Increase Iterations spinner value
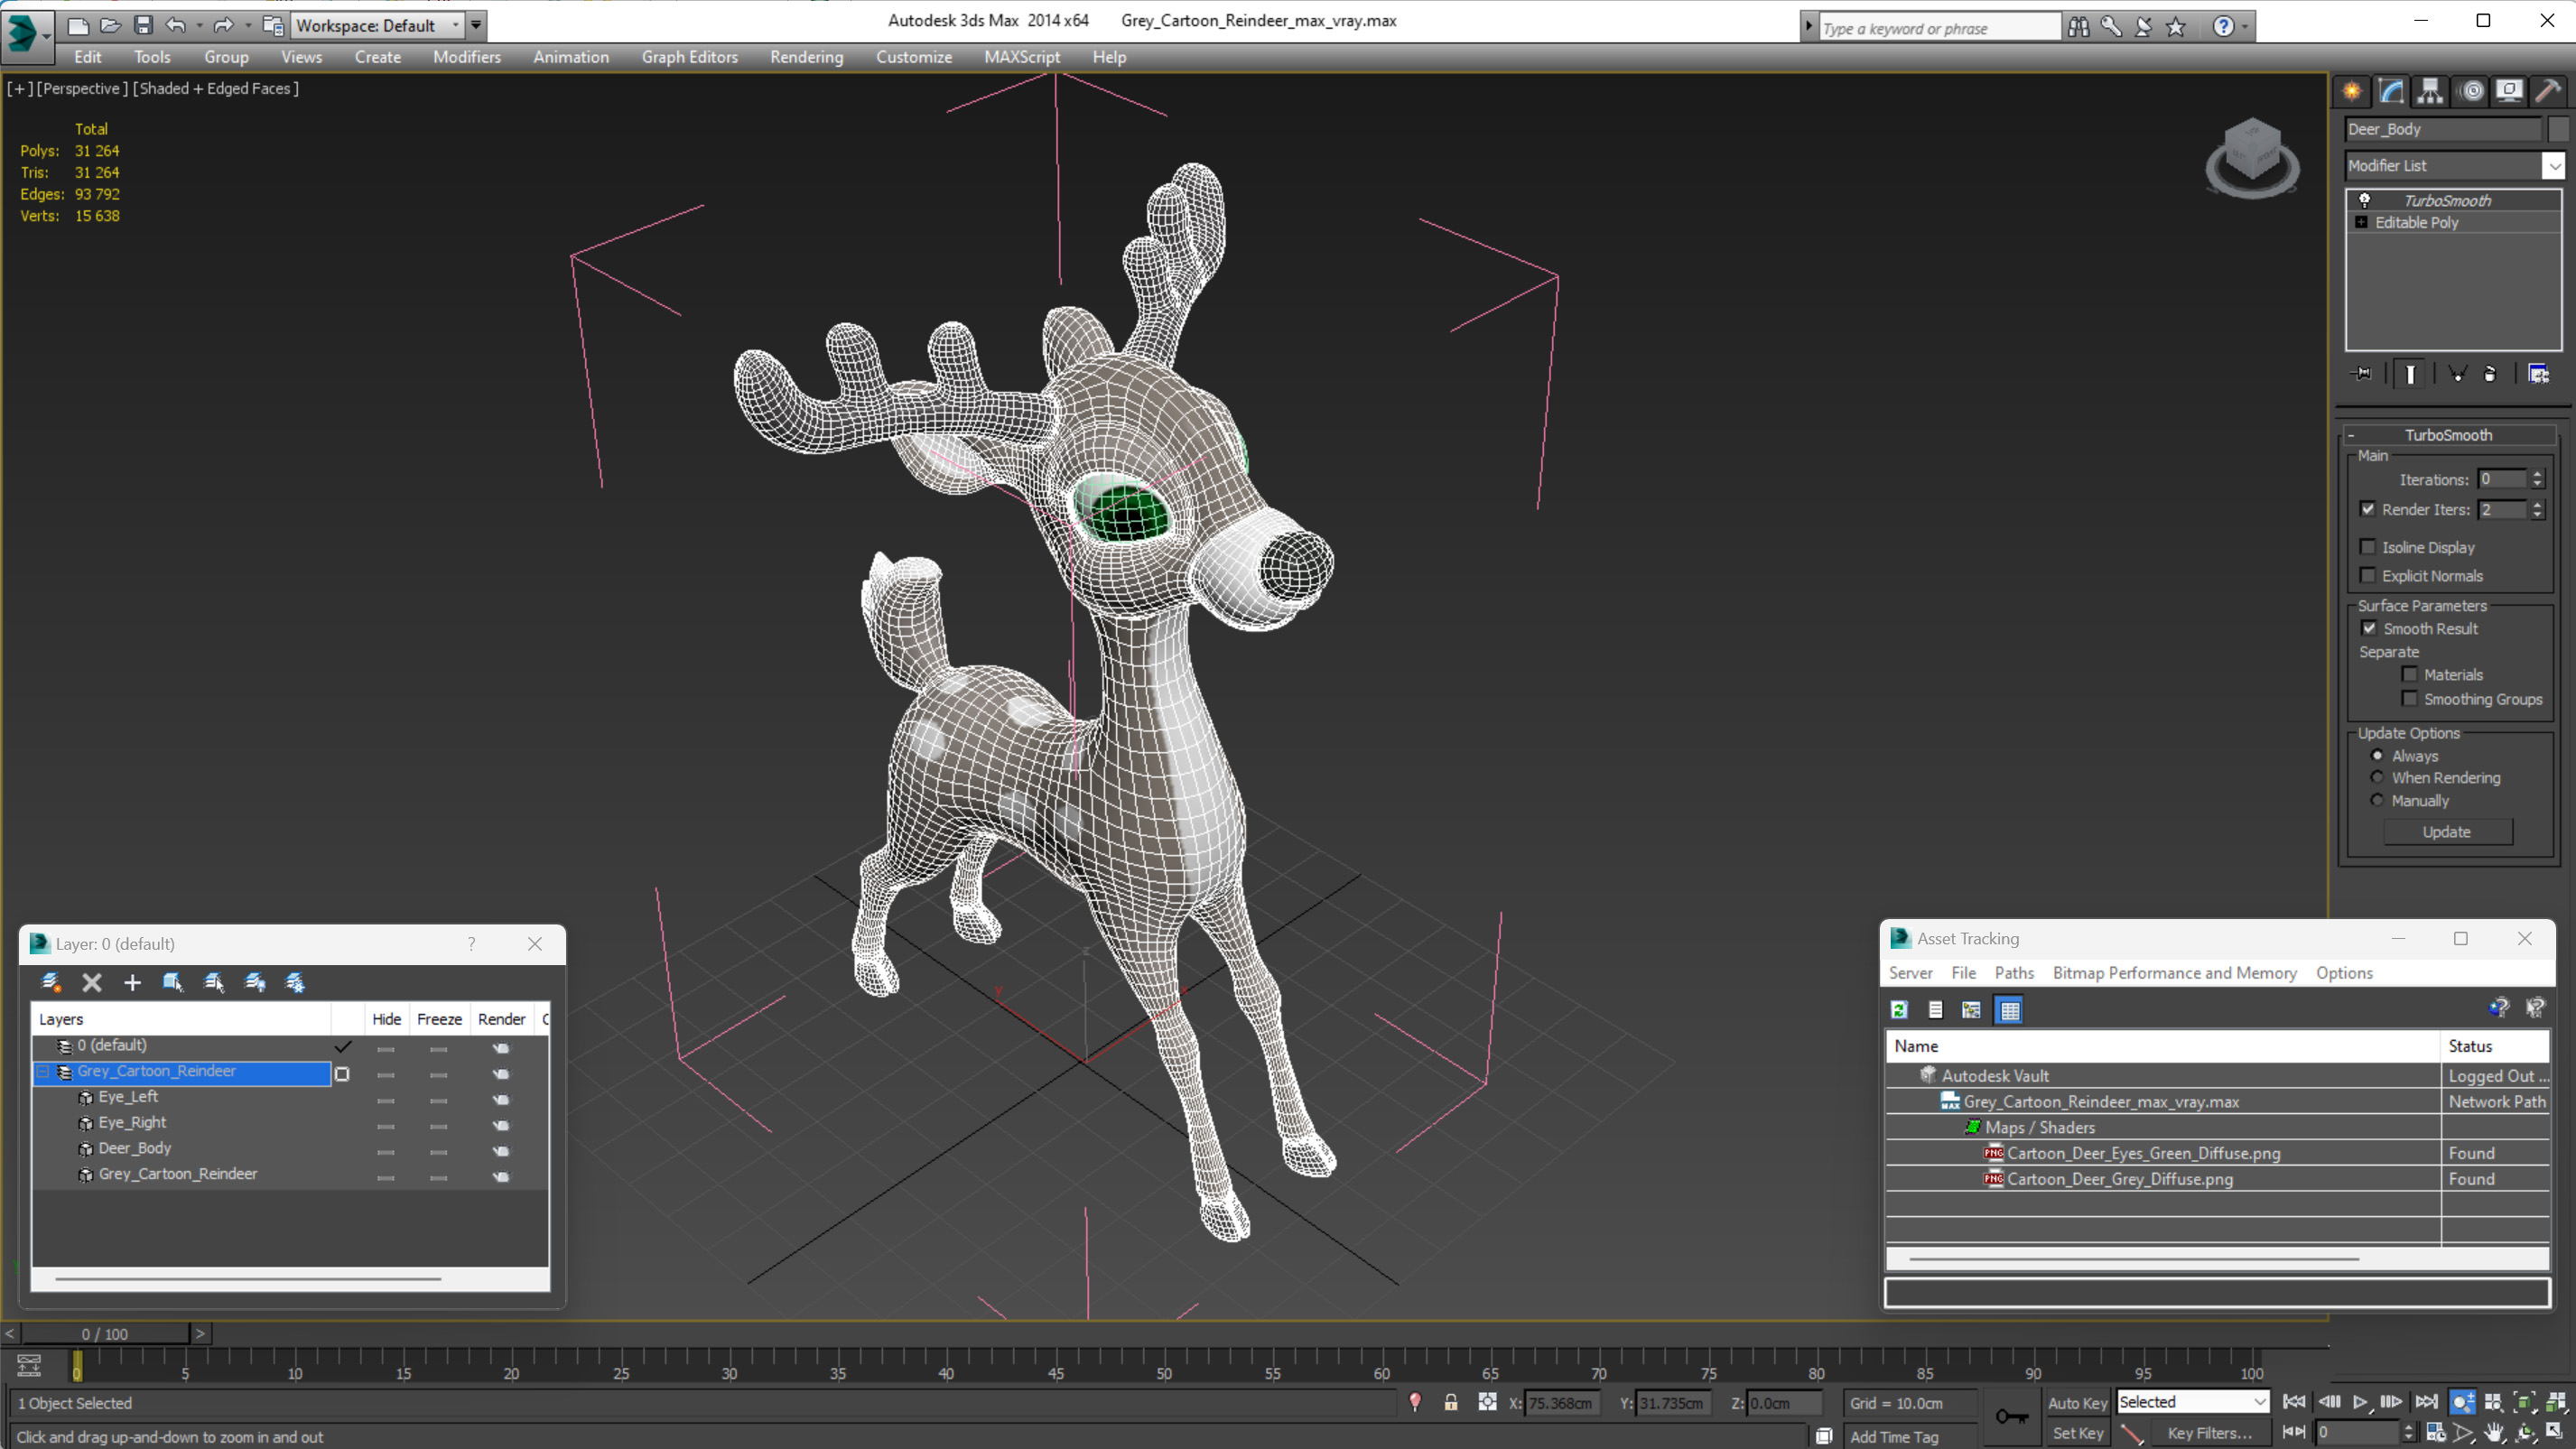2576x1449 pixels. [x=2538, y=474]
